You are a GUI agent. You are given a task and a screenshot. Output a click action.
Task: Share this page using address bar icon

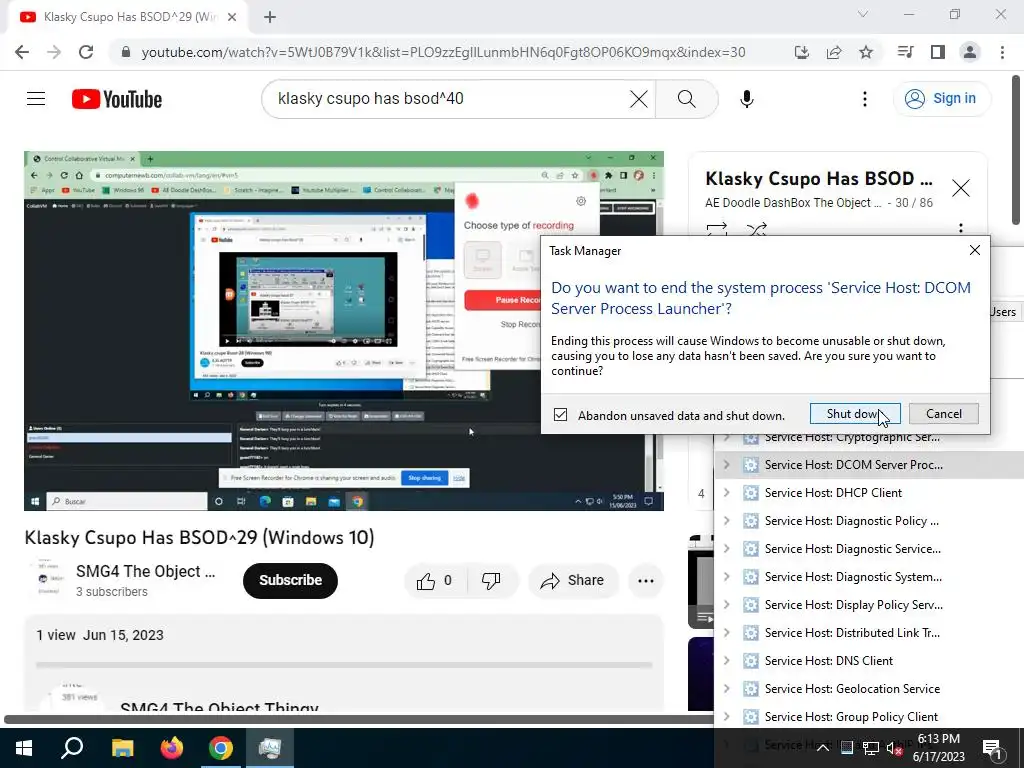click(834, 52)
